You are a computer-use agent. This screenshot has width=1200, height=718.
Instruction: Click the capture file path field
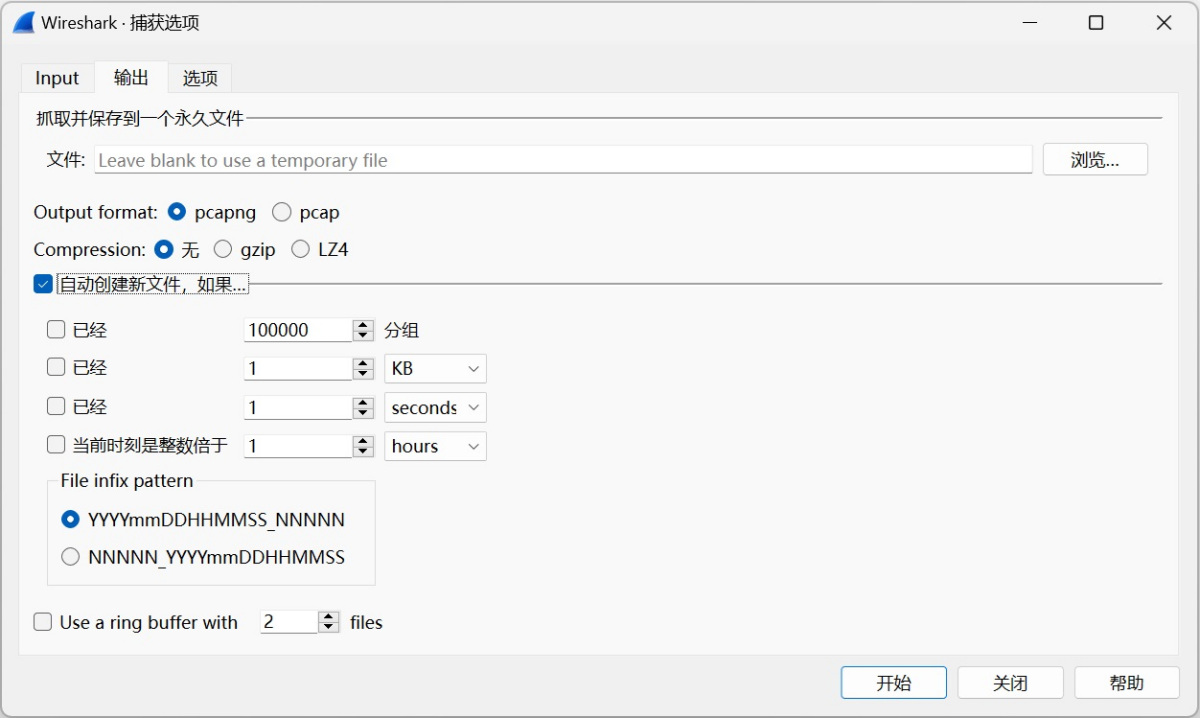tap(563, 160)
